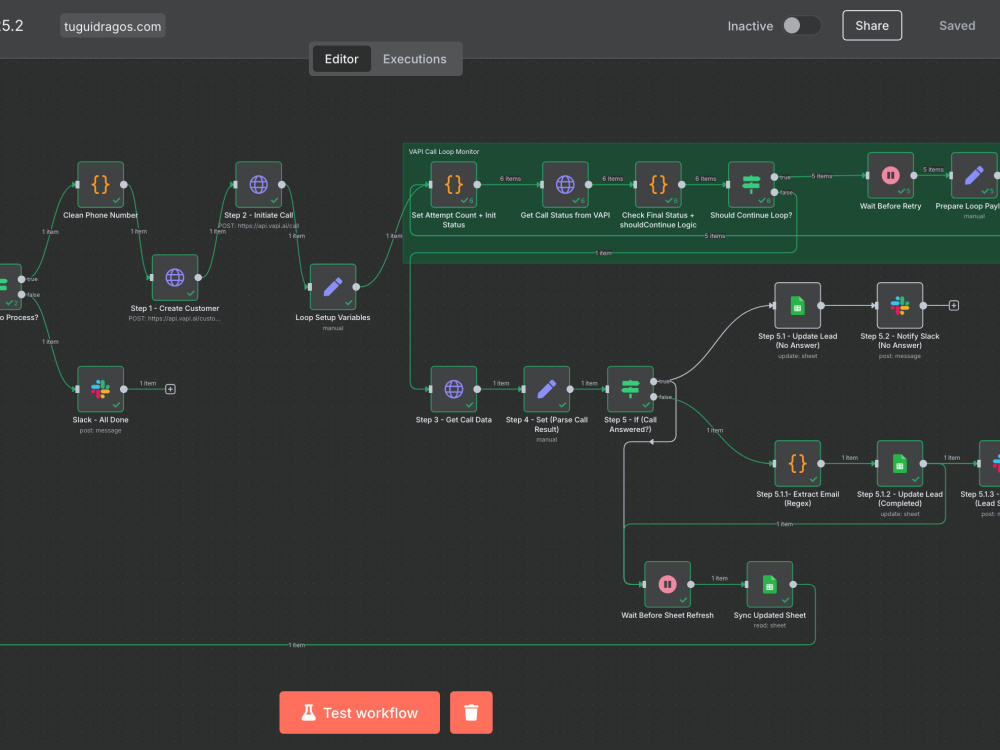Select the Wait Before Retry node

click(x=890, y=175)
